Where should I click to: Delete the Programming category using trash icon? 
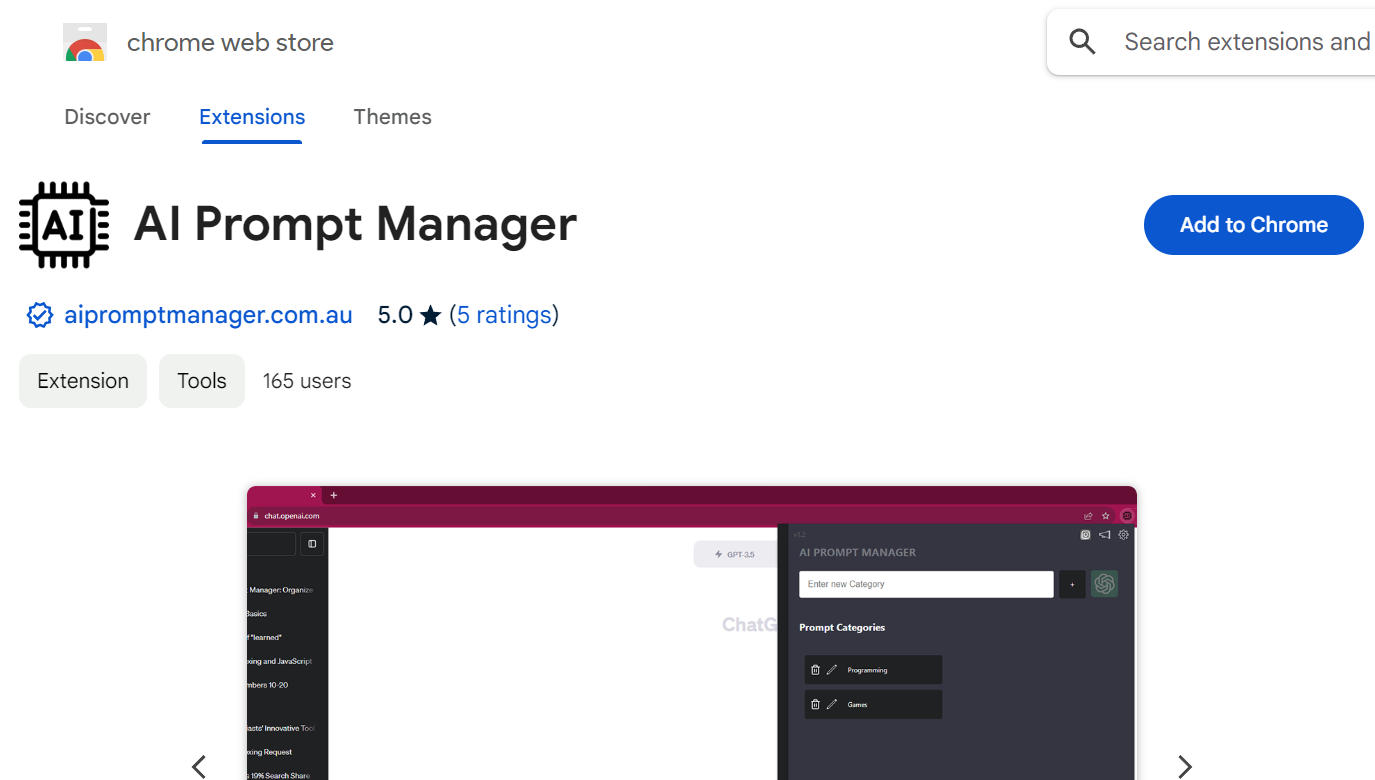coord(815,668)
